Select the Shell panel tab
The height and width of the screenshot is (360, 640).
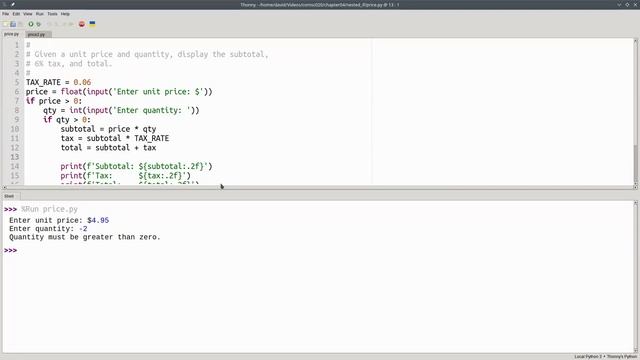(9, 196)
